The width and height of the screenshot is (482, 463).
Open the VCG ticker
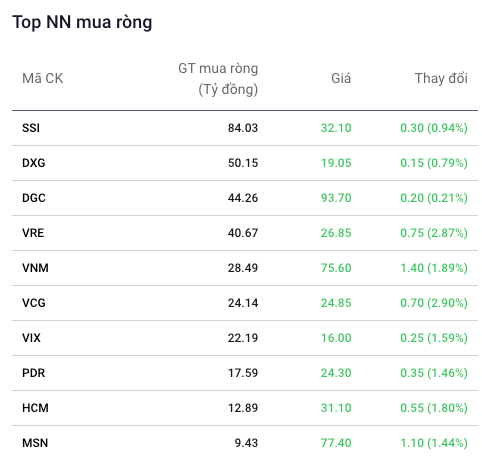(x=33, y=303)
